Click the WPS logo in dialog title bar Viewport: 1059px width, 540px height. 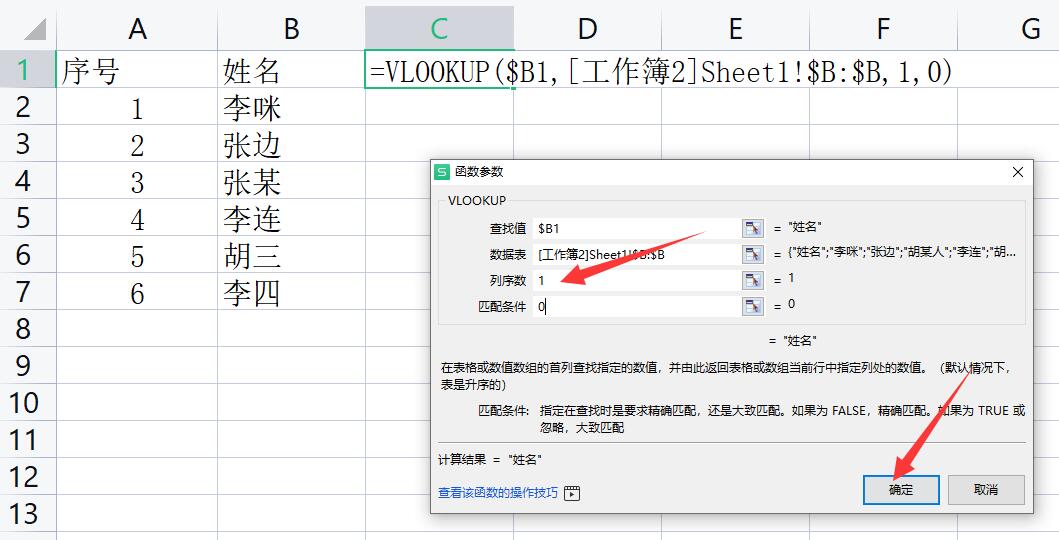[x=443, y=172]
